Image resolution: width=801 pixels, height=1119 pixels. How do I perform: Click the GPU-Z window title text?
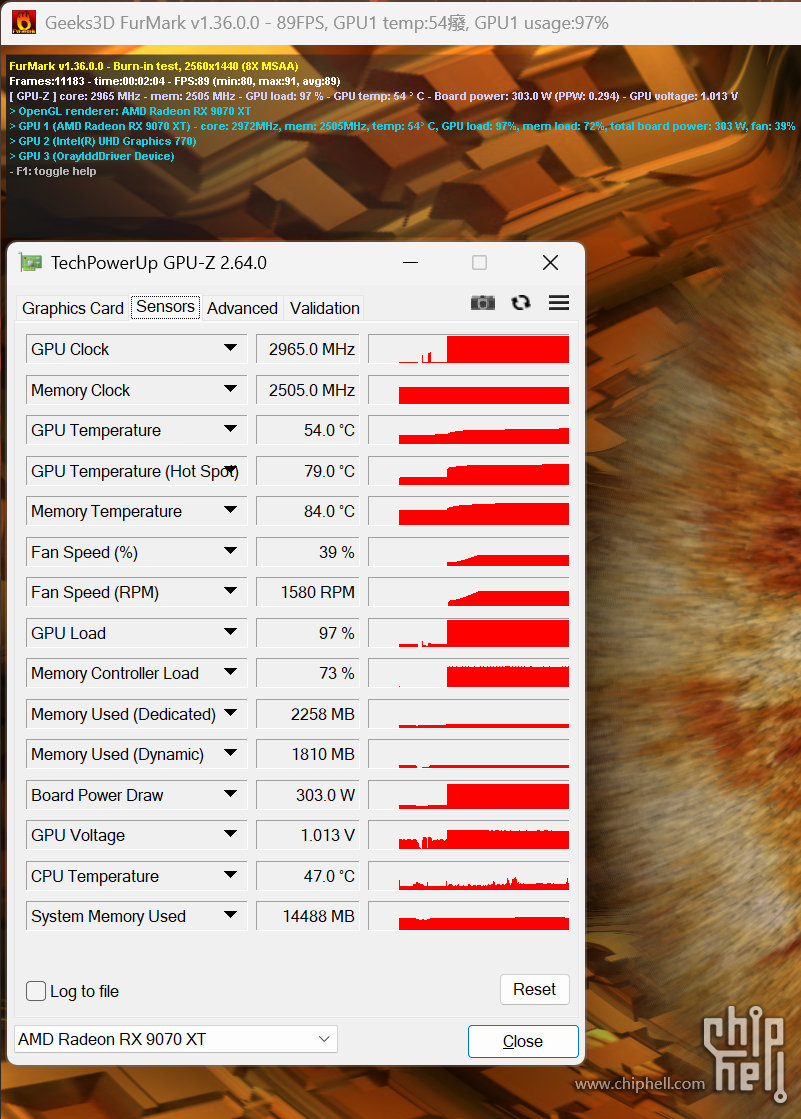(x=158, y=263)
